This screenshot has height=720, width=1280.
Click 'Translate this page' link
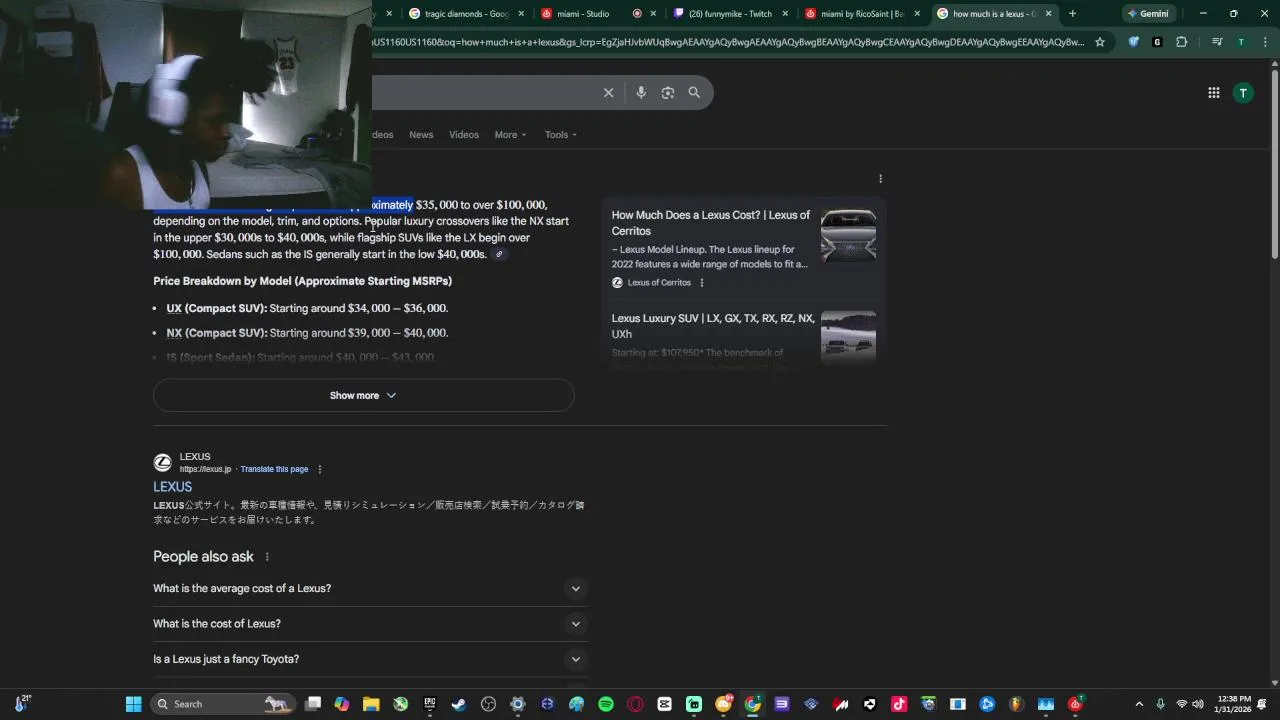pos(274,469)
